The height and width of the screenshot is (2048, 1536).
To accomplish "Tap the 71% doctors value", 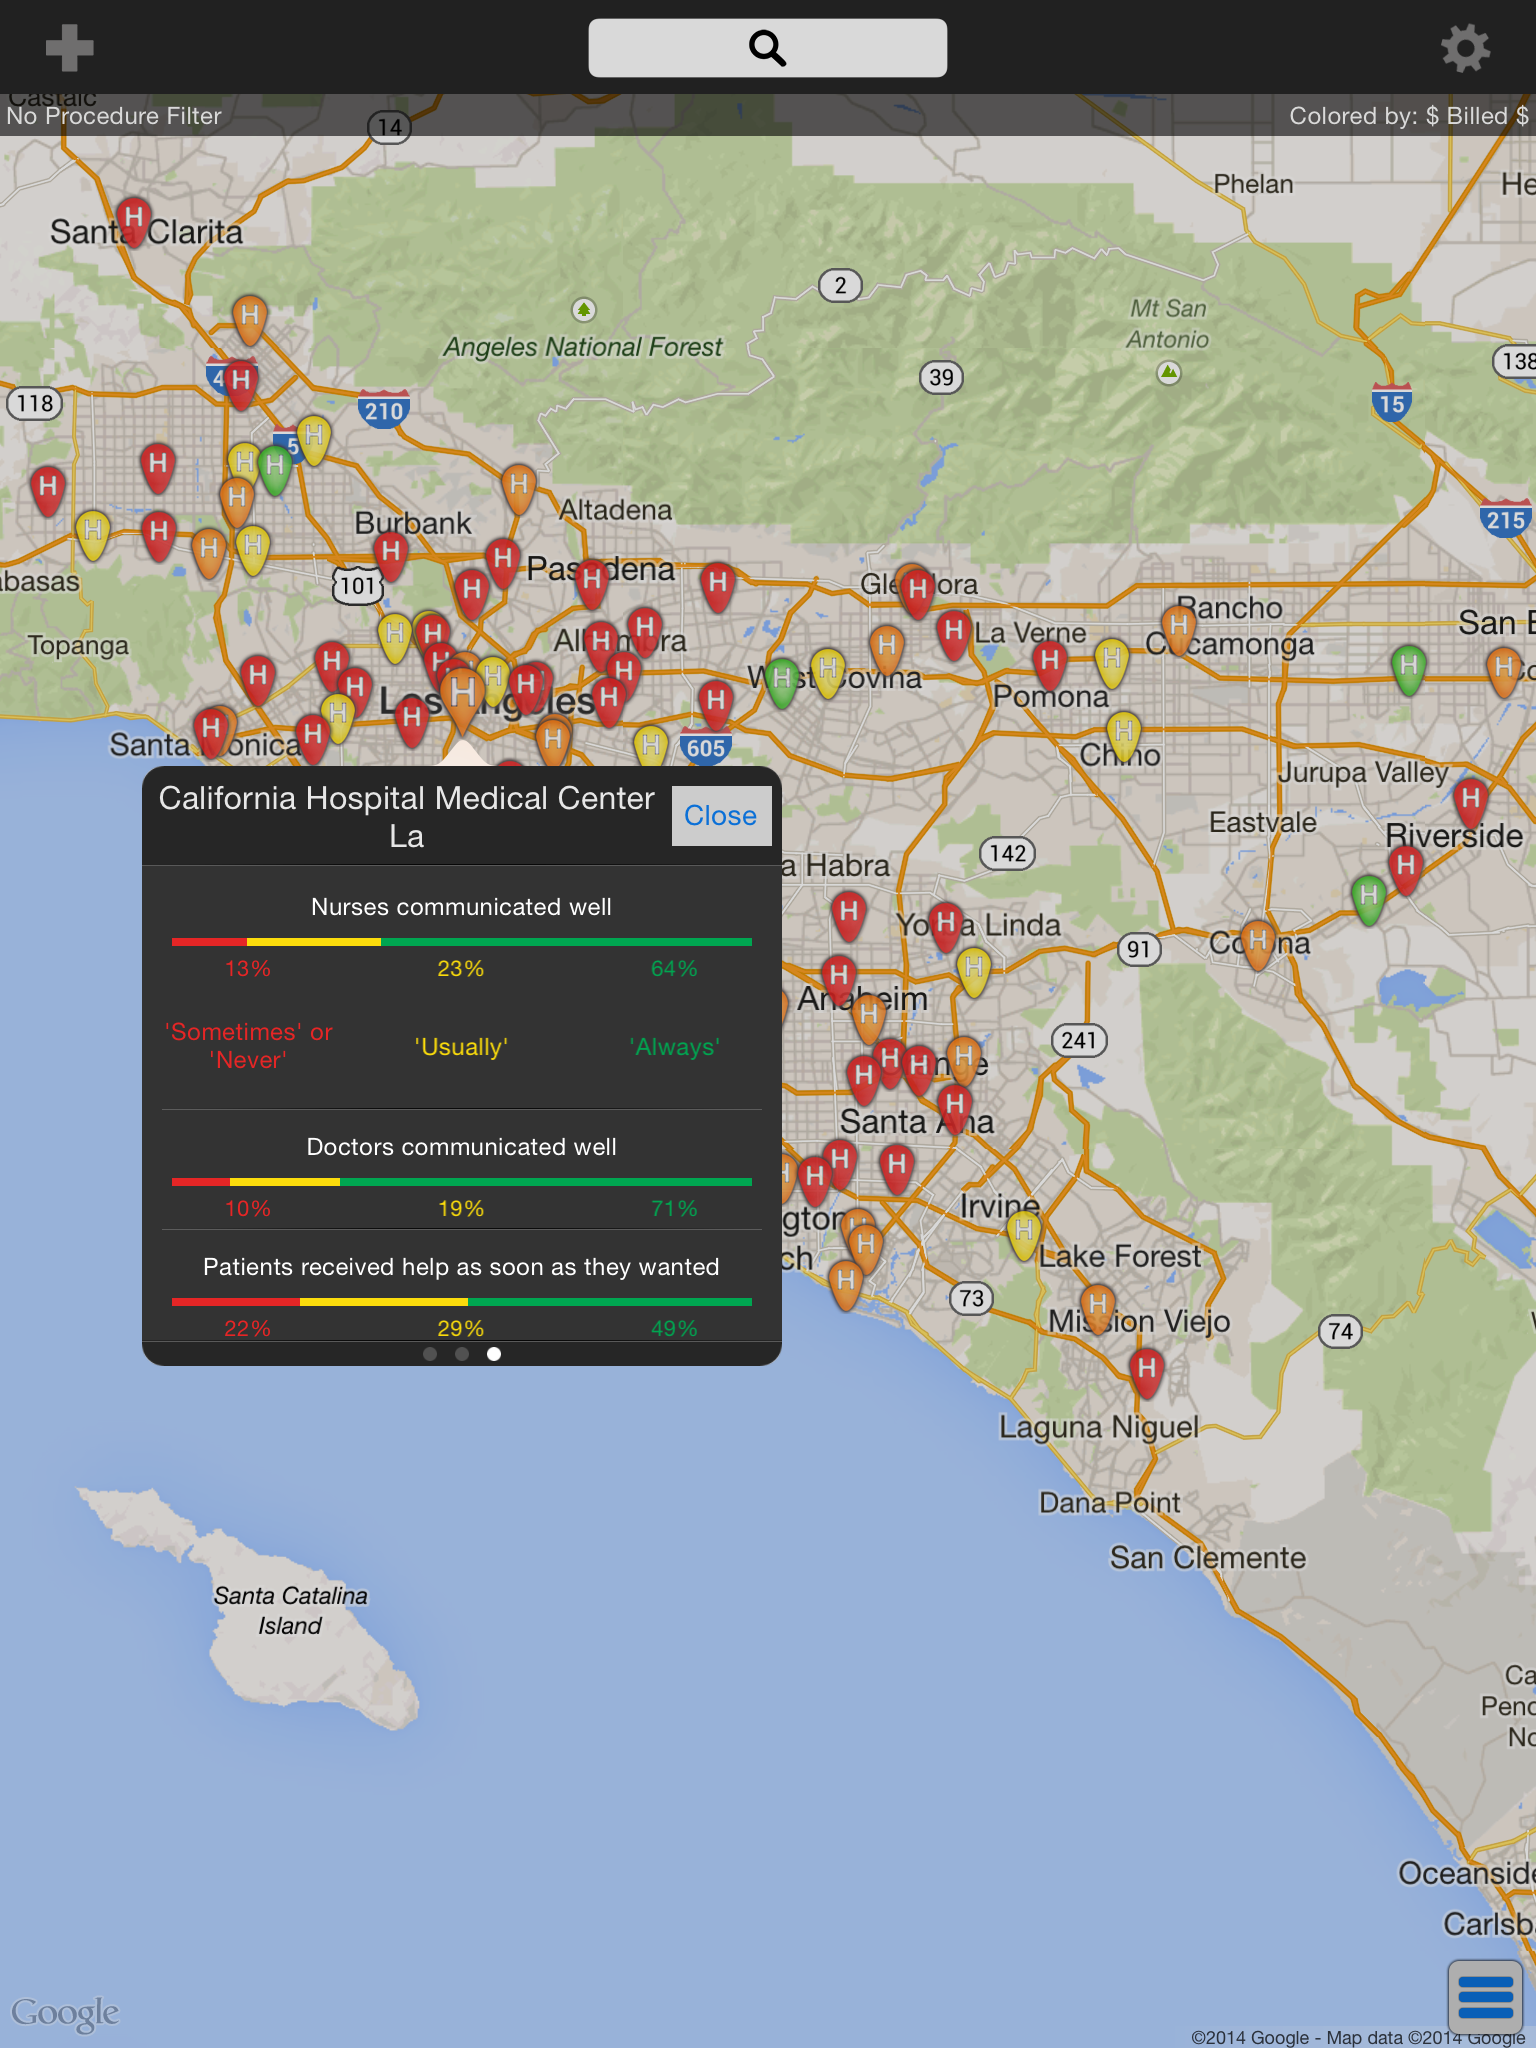I will pyautogui.click(x=674, y=1208).
